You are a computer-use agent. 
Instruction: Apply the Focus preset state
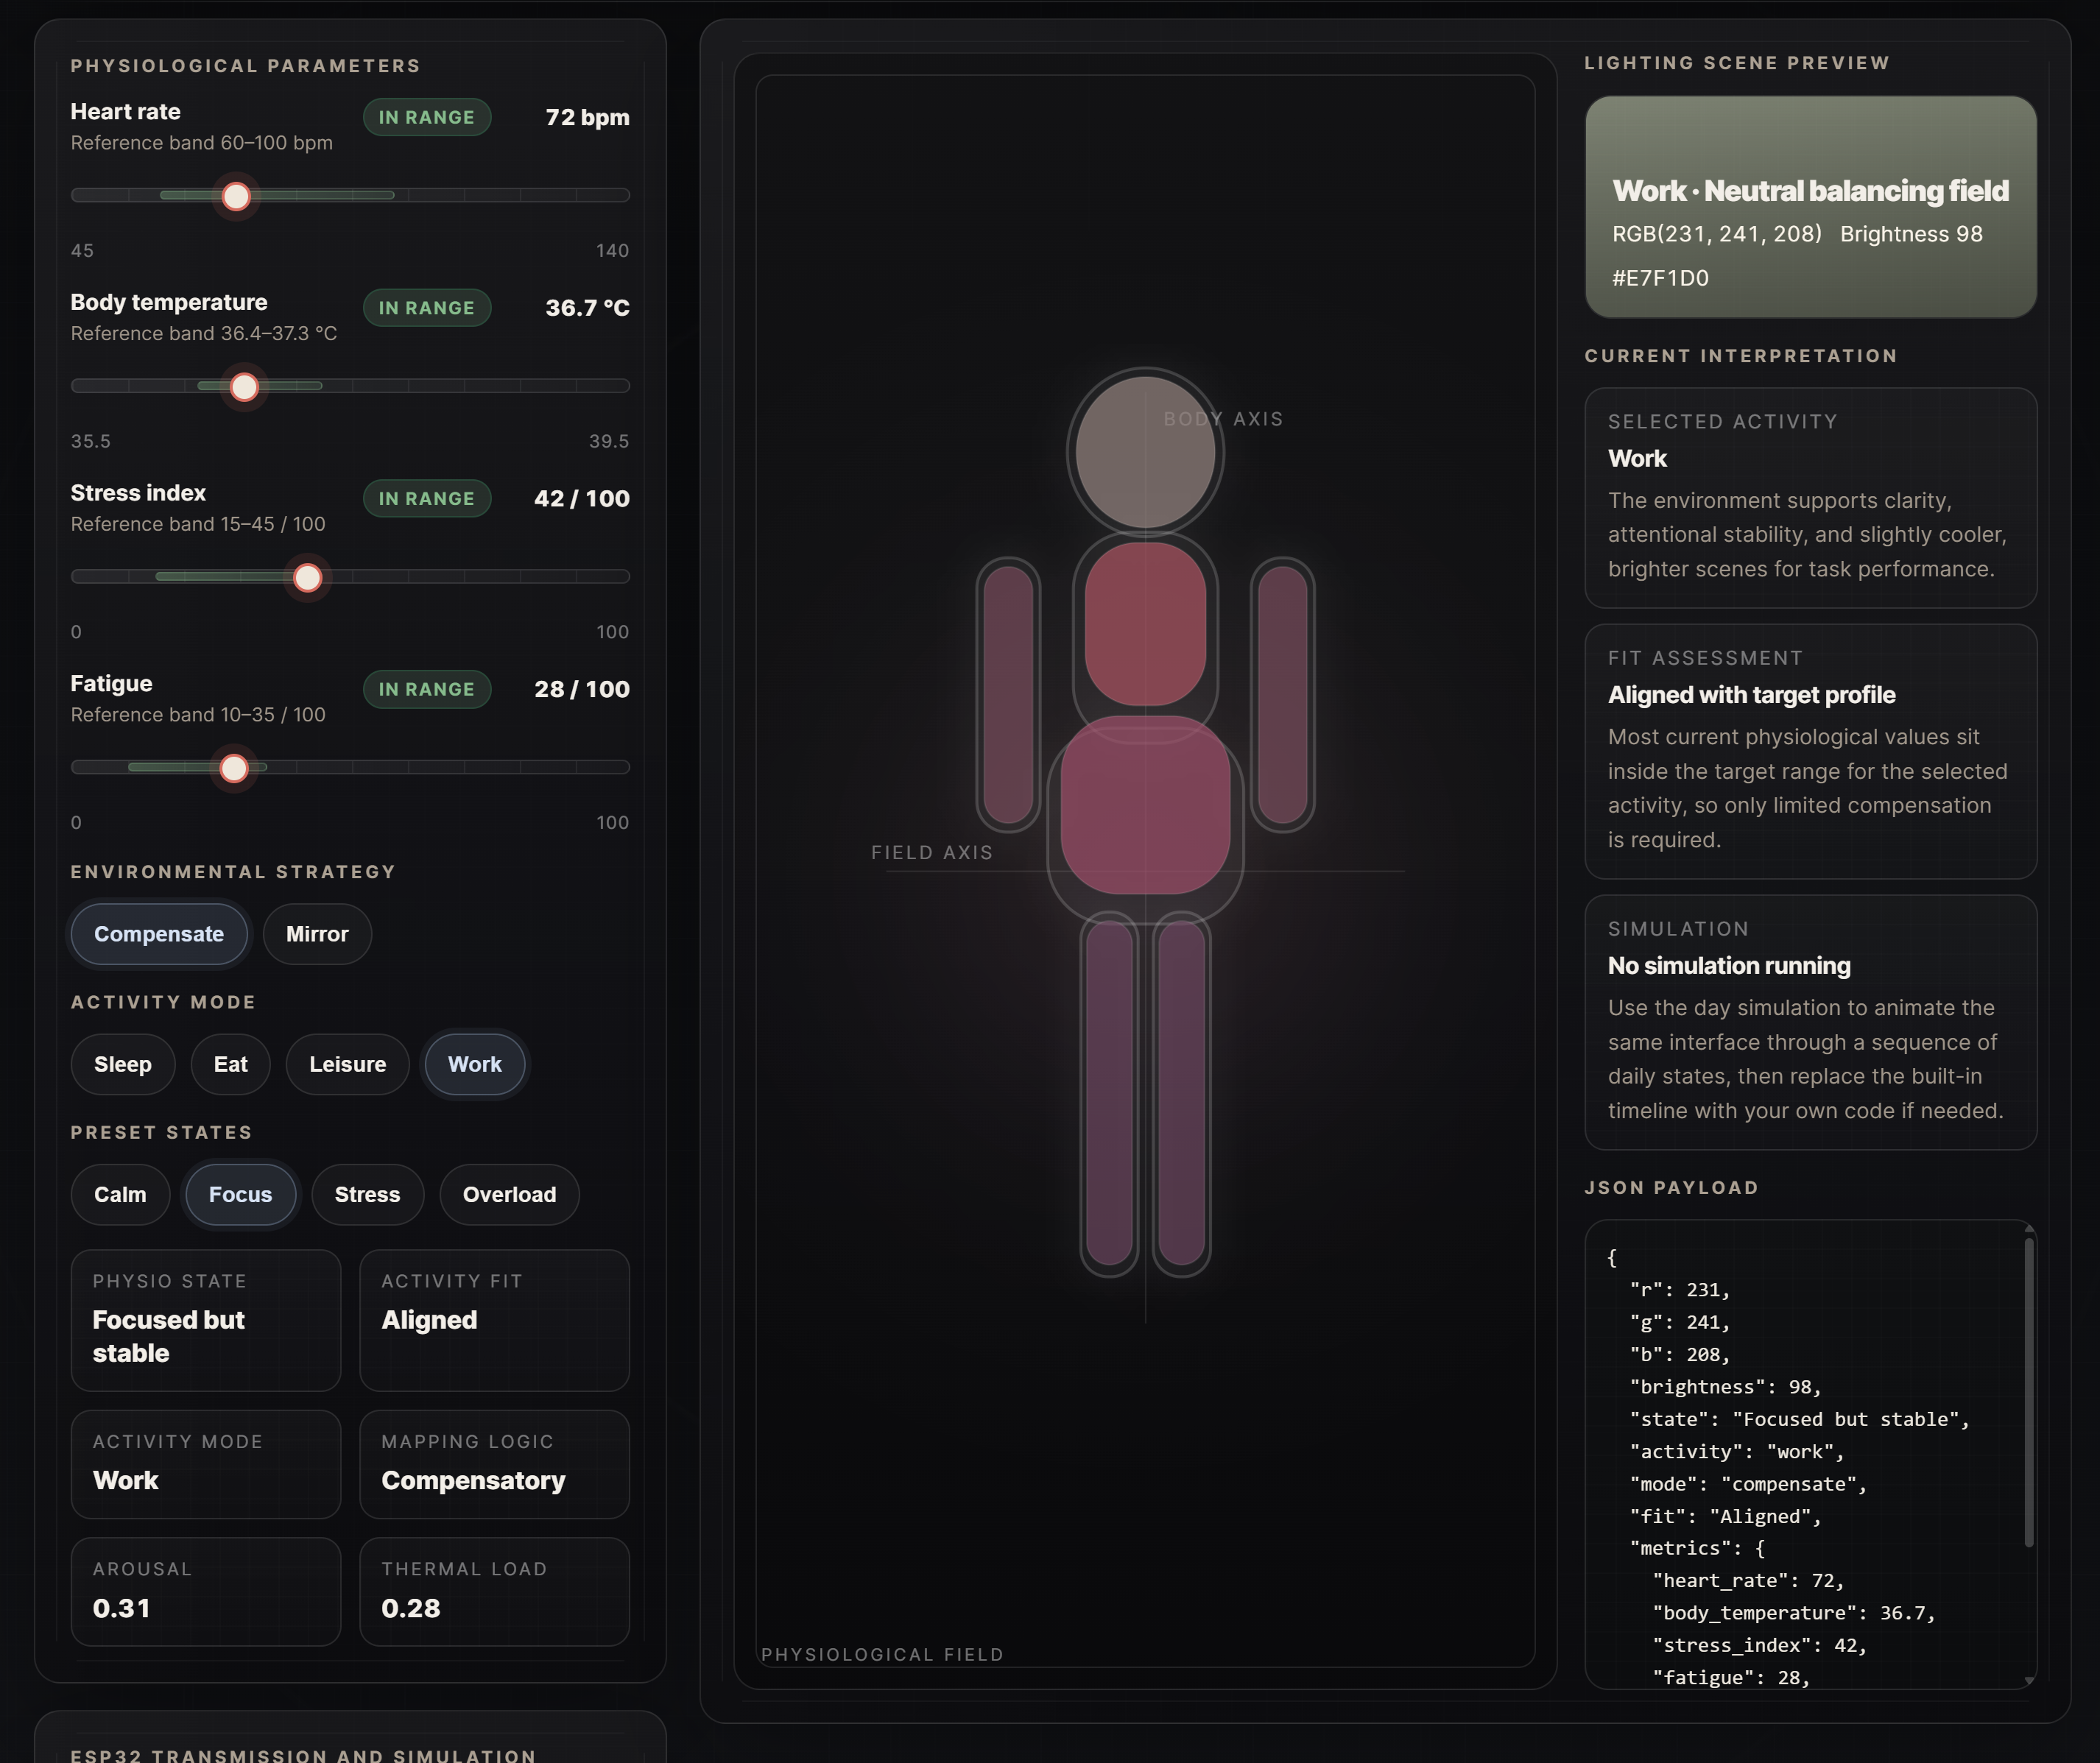[240, 1194]
